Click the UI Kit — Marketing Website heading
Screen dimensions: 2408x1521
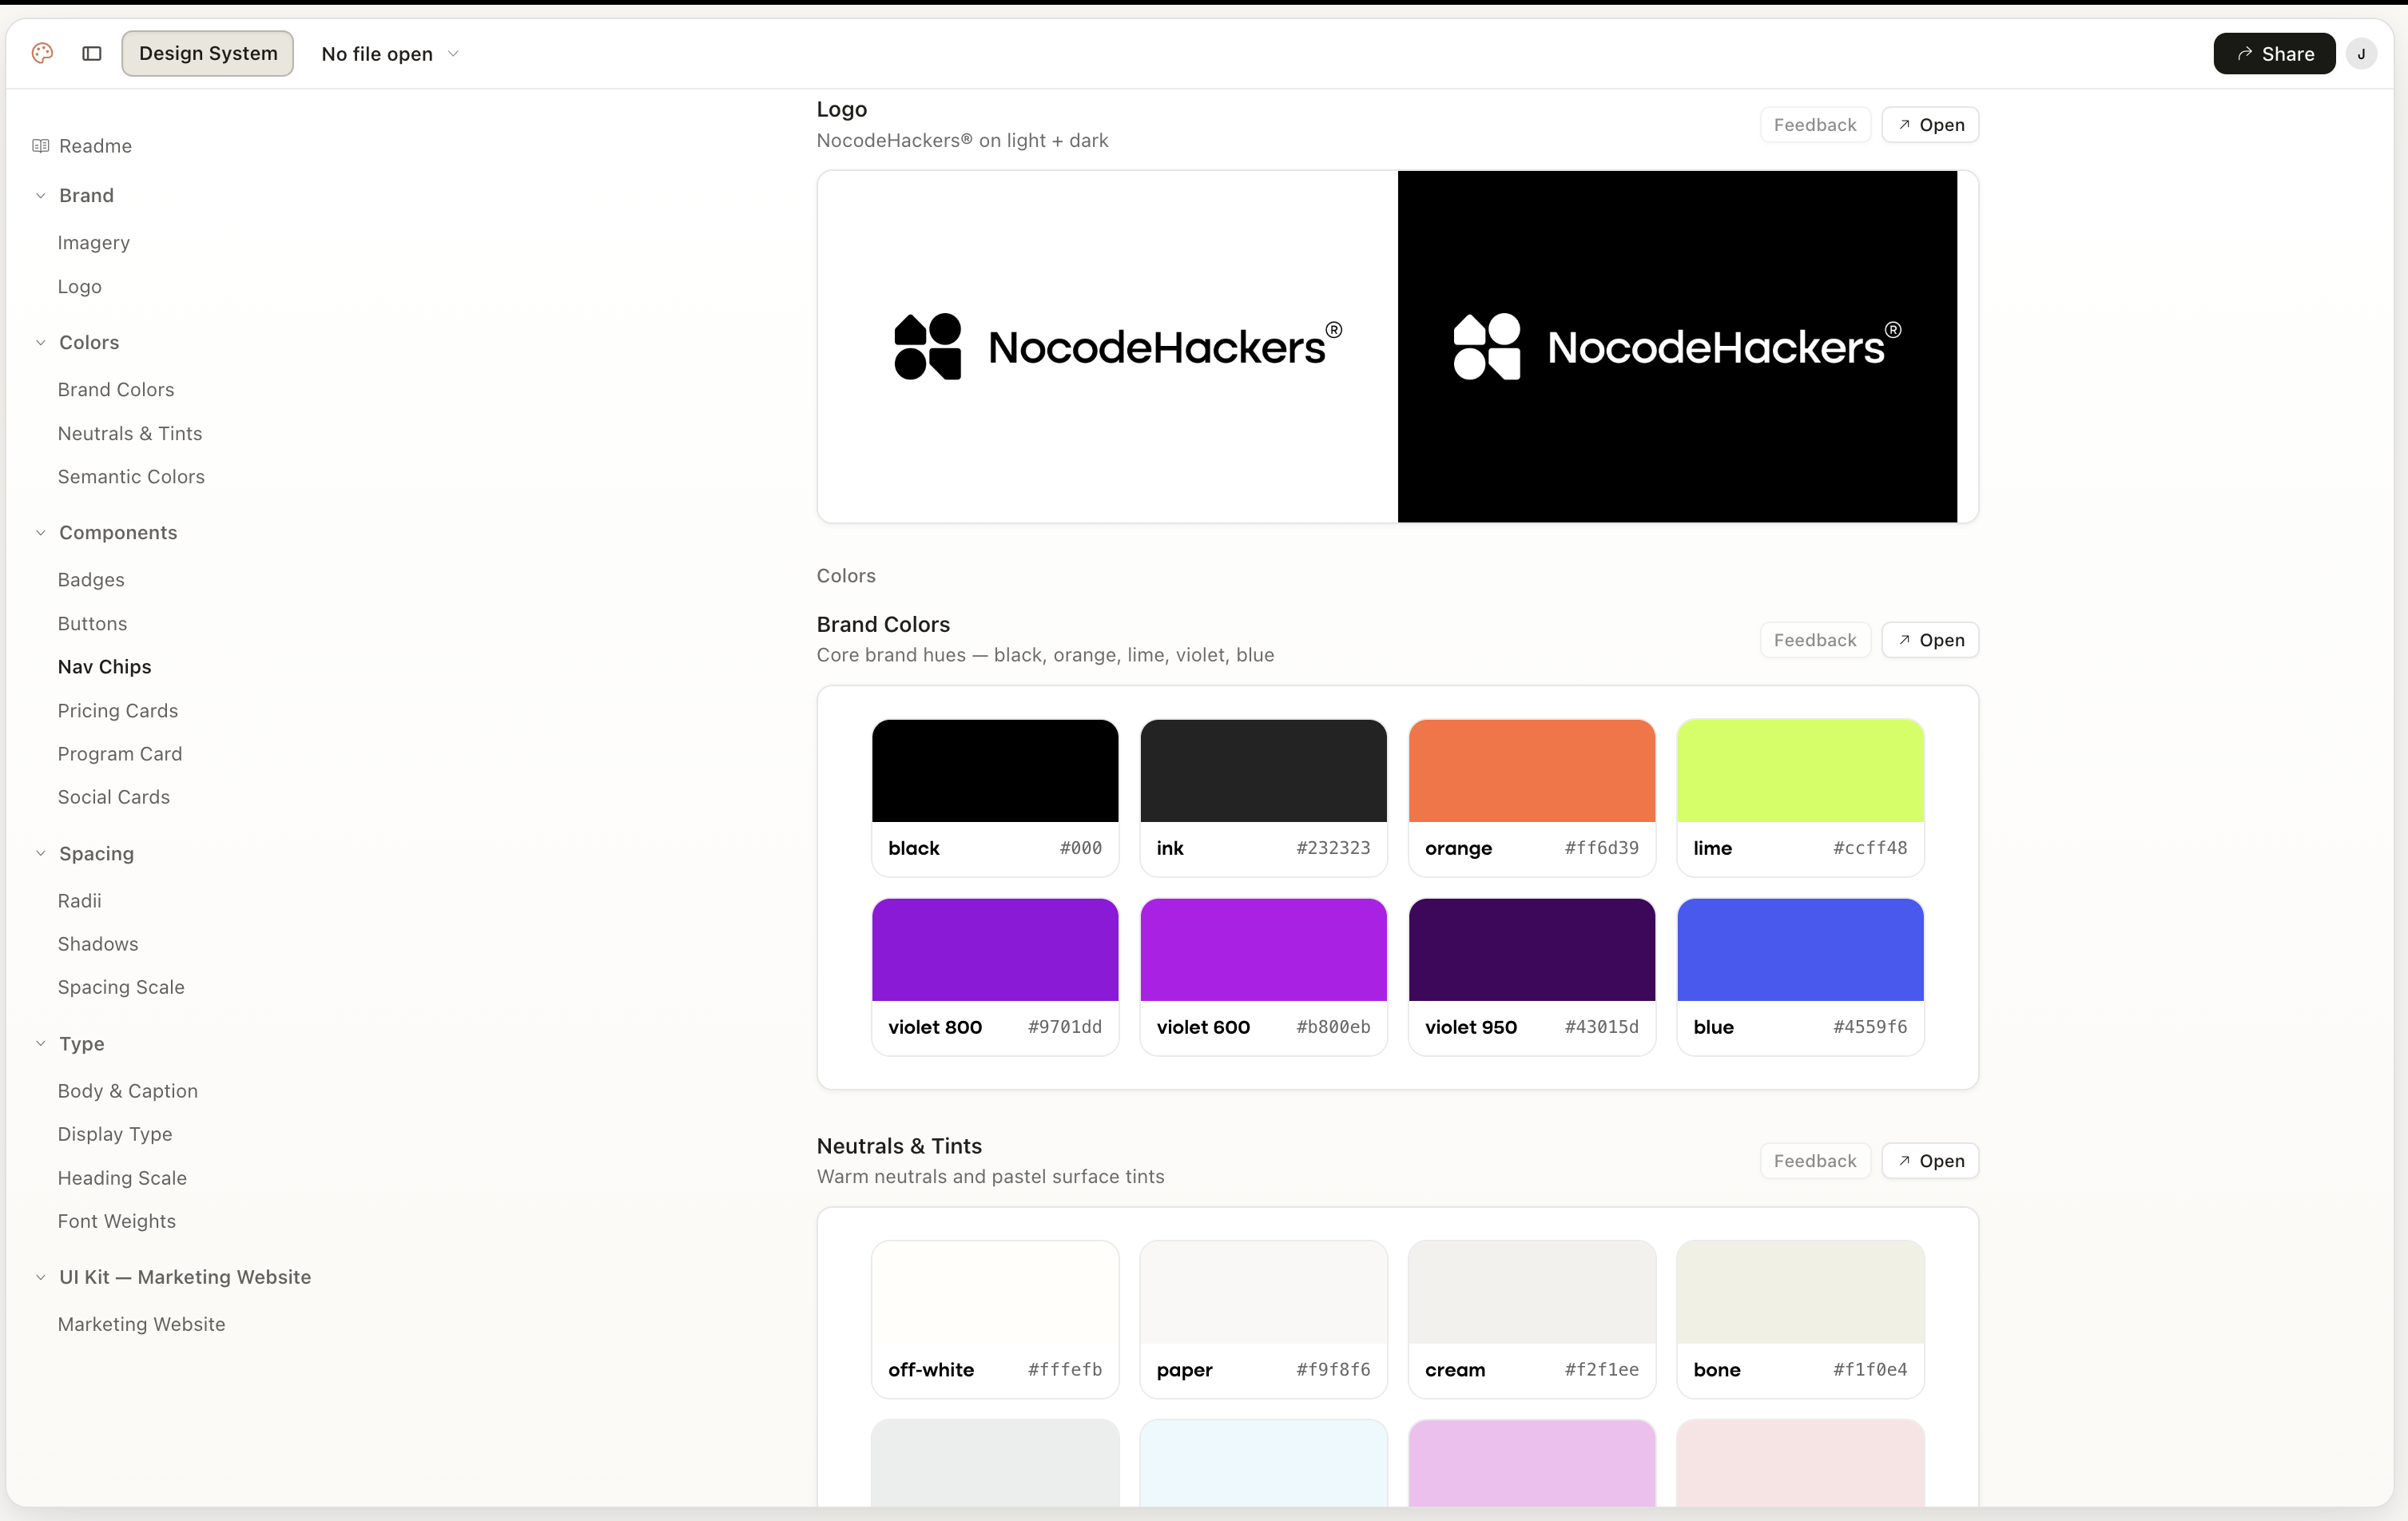coord(185,1277)
